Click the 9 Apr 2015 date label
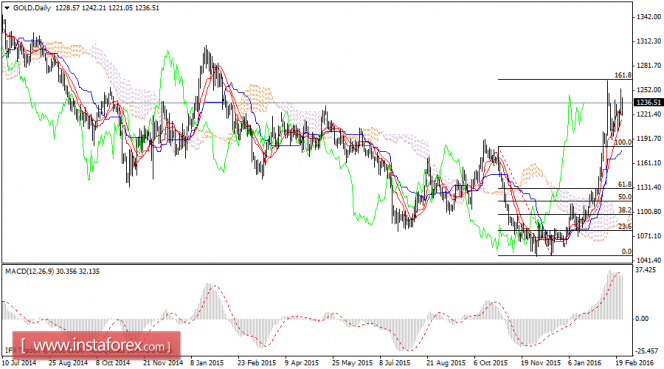 [302, 363]
